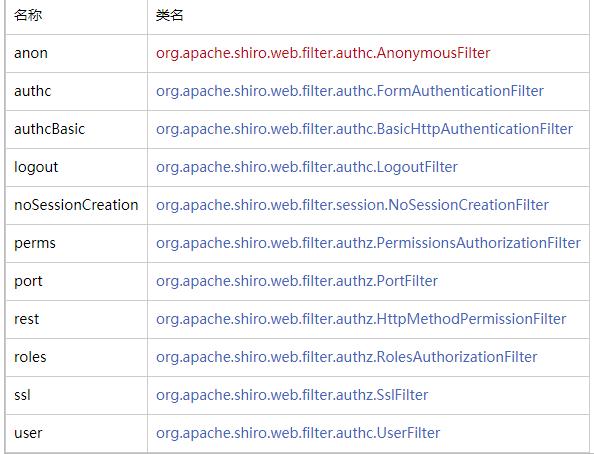Click the 类名 column header
This screenshot has width=594, height=454.
tap(170, 15)
